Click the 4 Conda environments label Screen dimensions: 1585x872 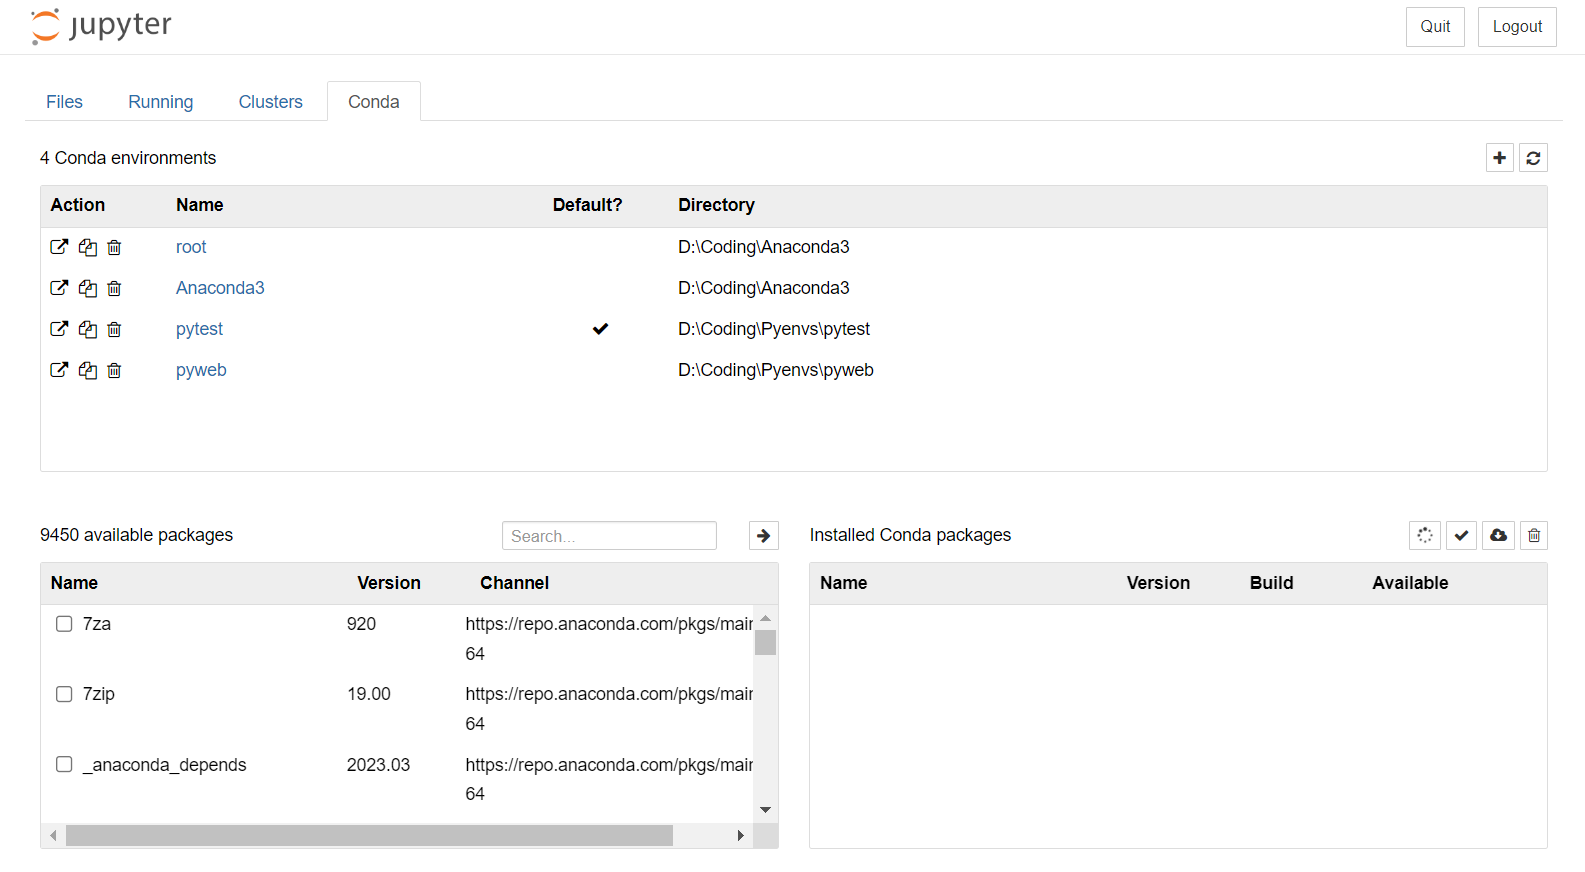(x=128, y=158)
